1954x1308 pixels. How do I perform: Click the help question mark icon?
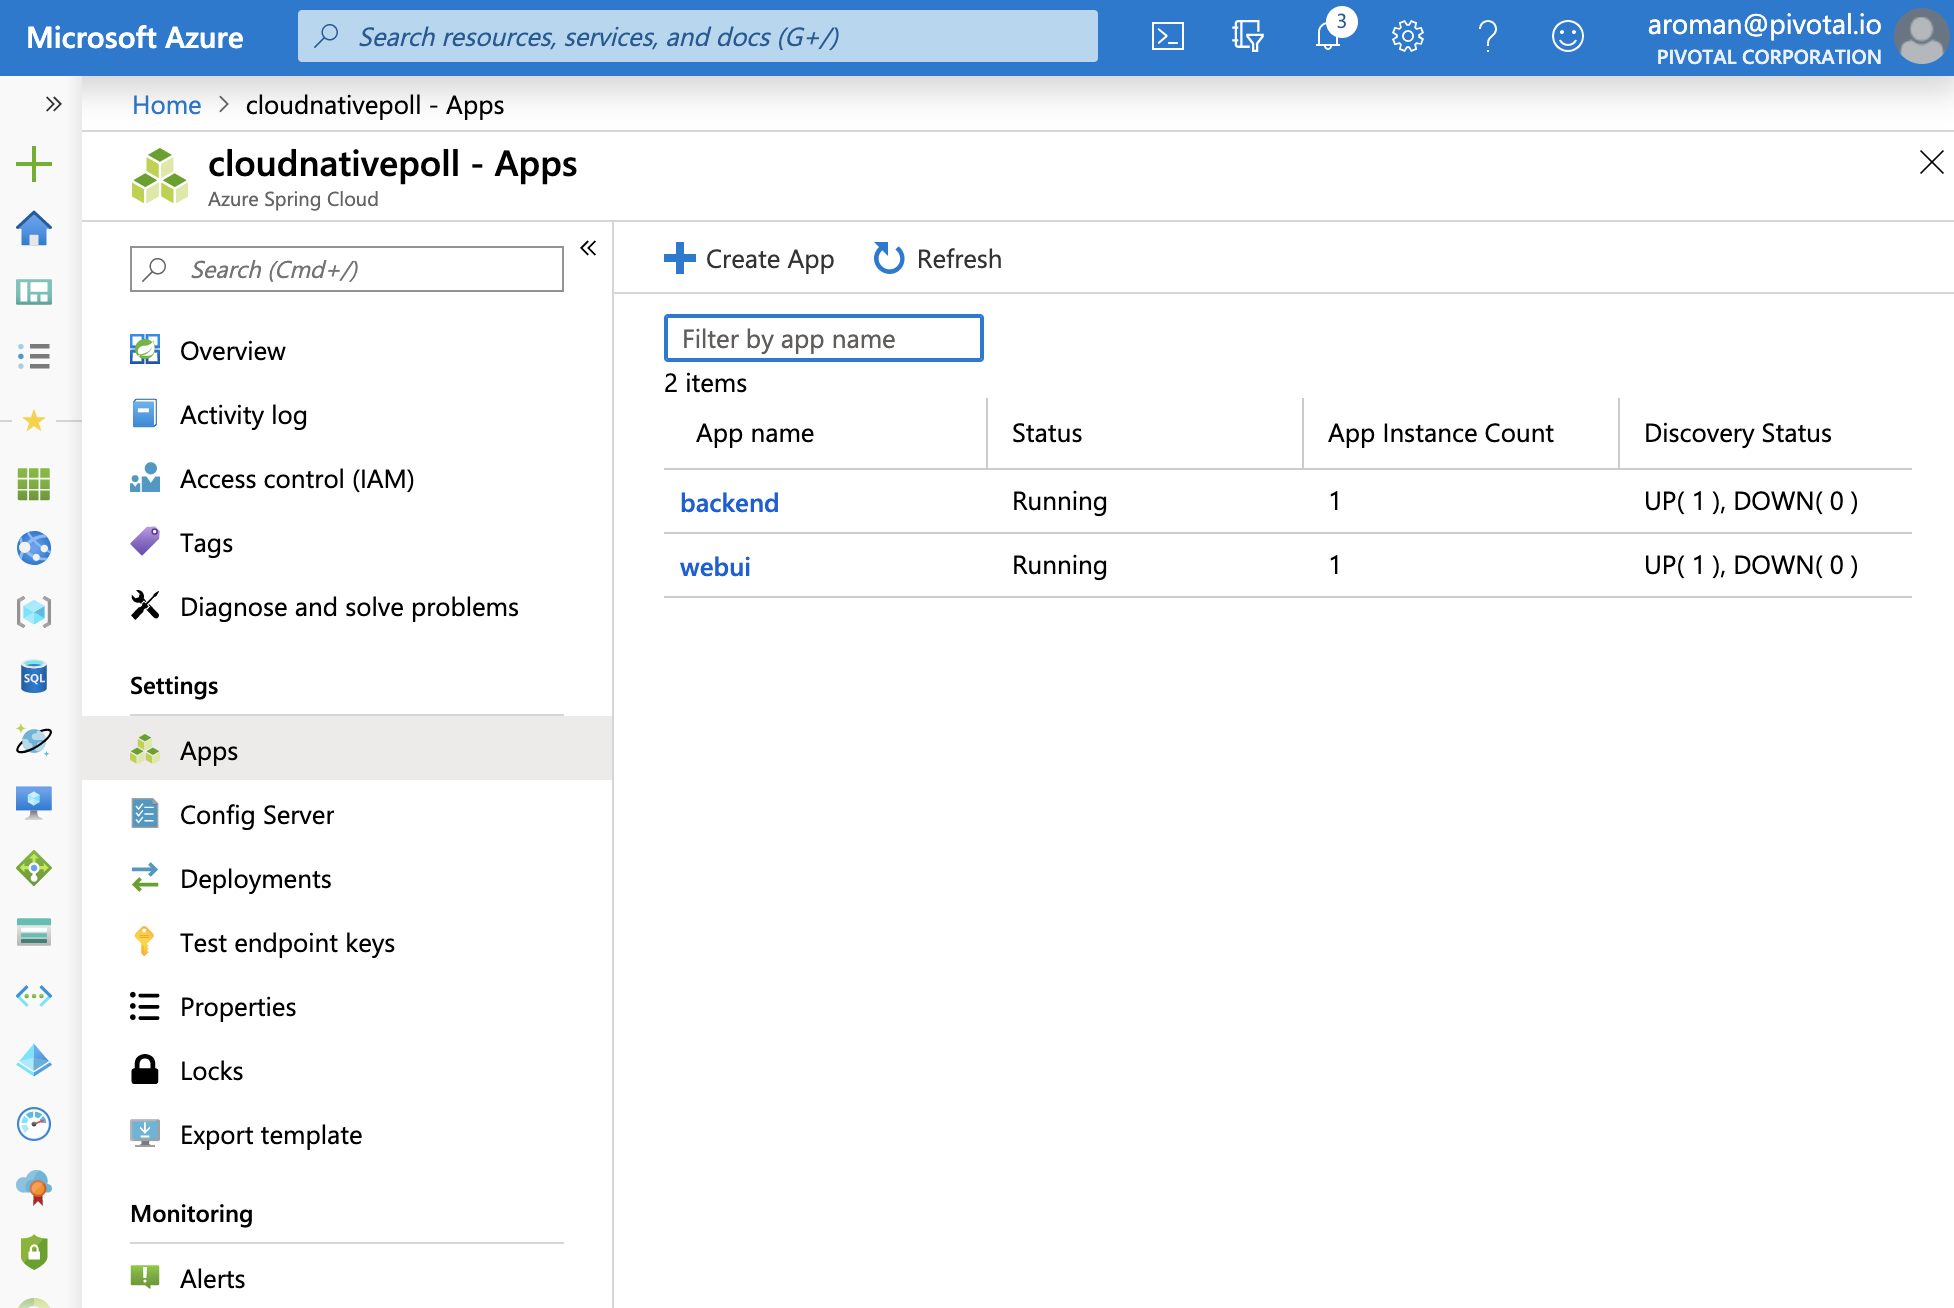(1487, 37)
